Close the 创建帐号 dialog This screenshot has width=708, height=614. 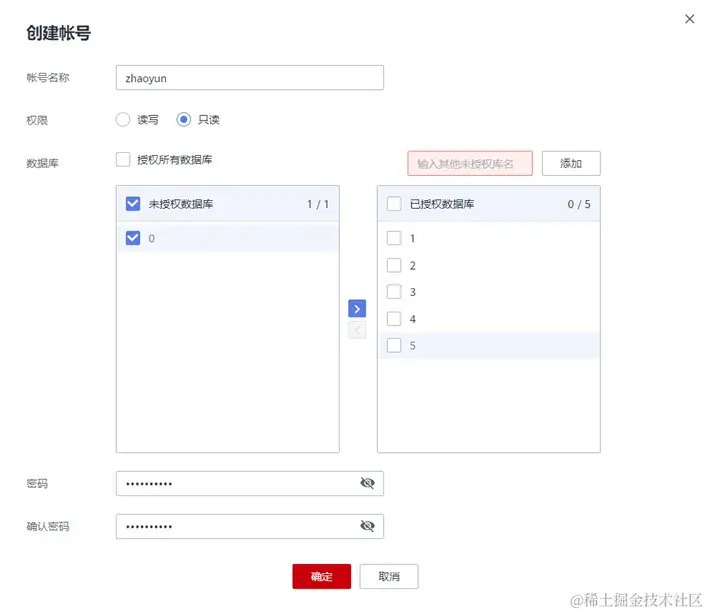click(689, 19)
